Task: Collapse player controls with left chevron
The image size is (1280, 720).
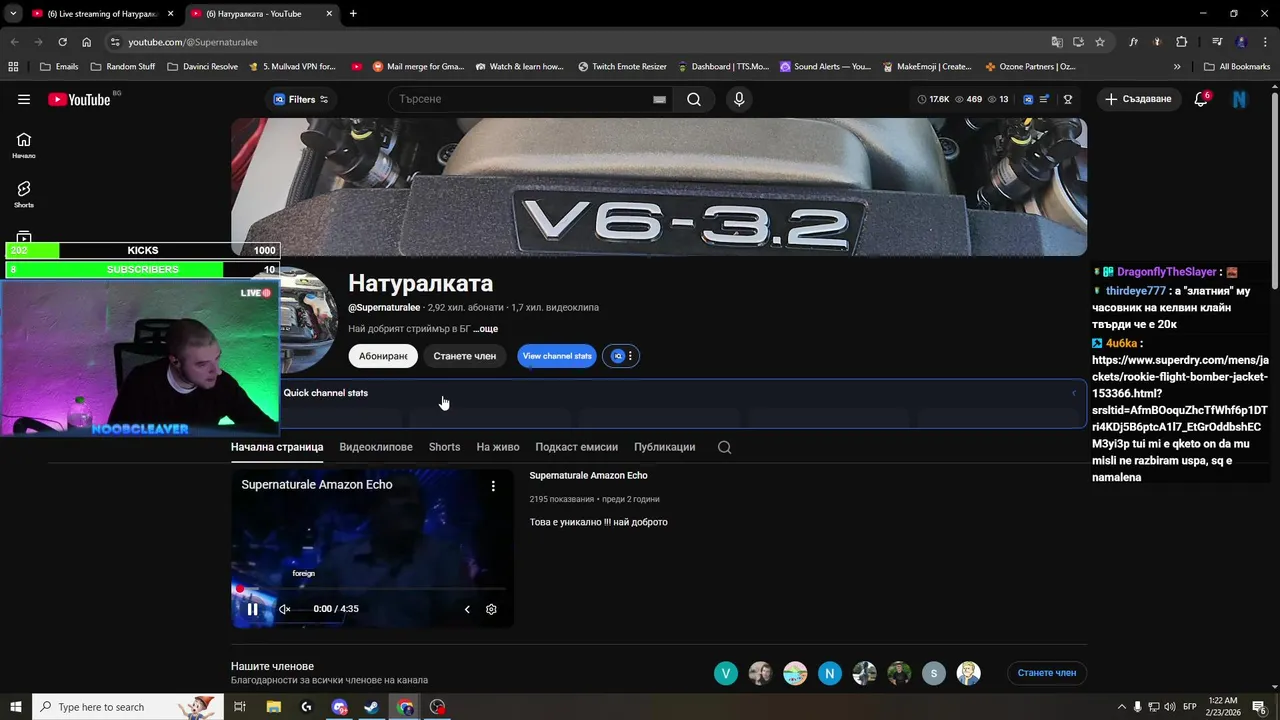Action: coord(467,609)
